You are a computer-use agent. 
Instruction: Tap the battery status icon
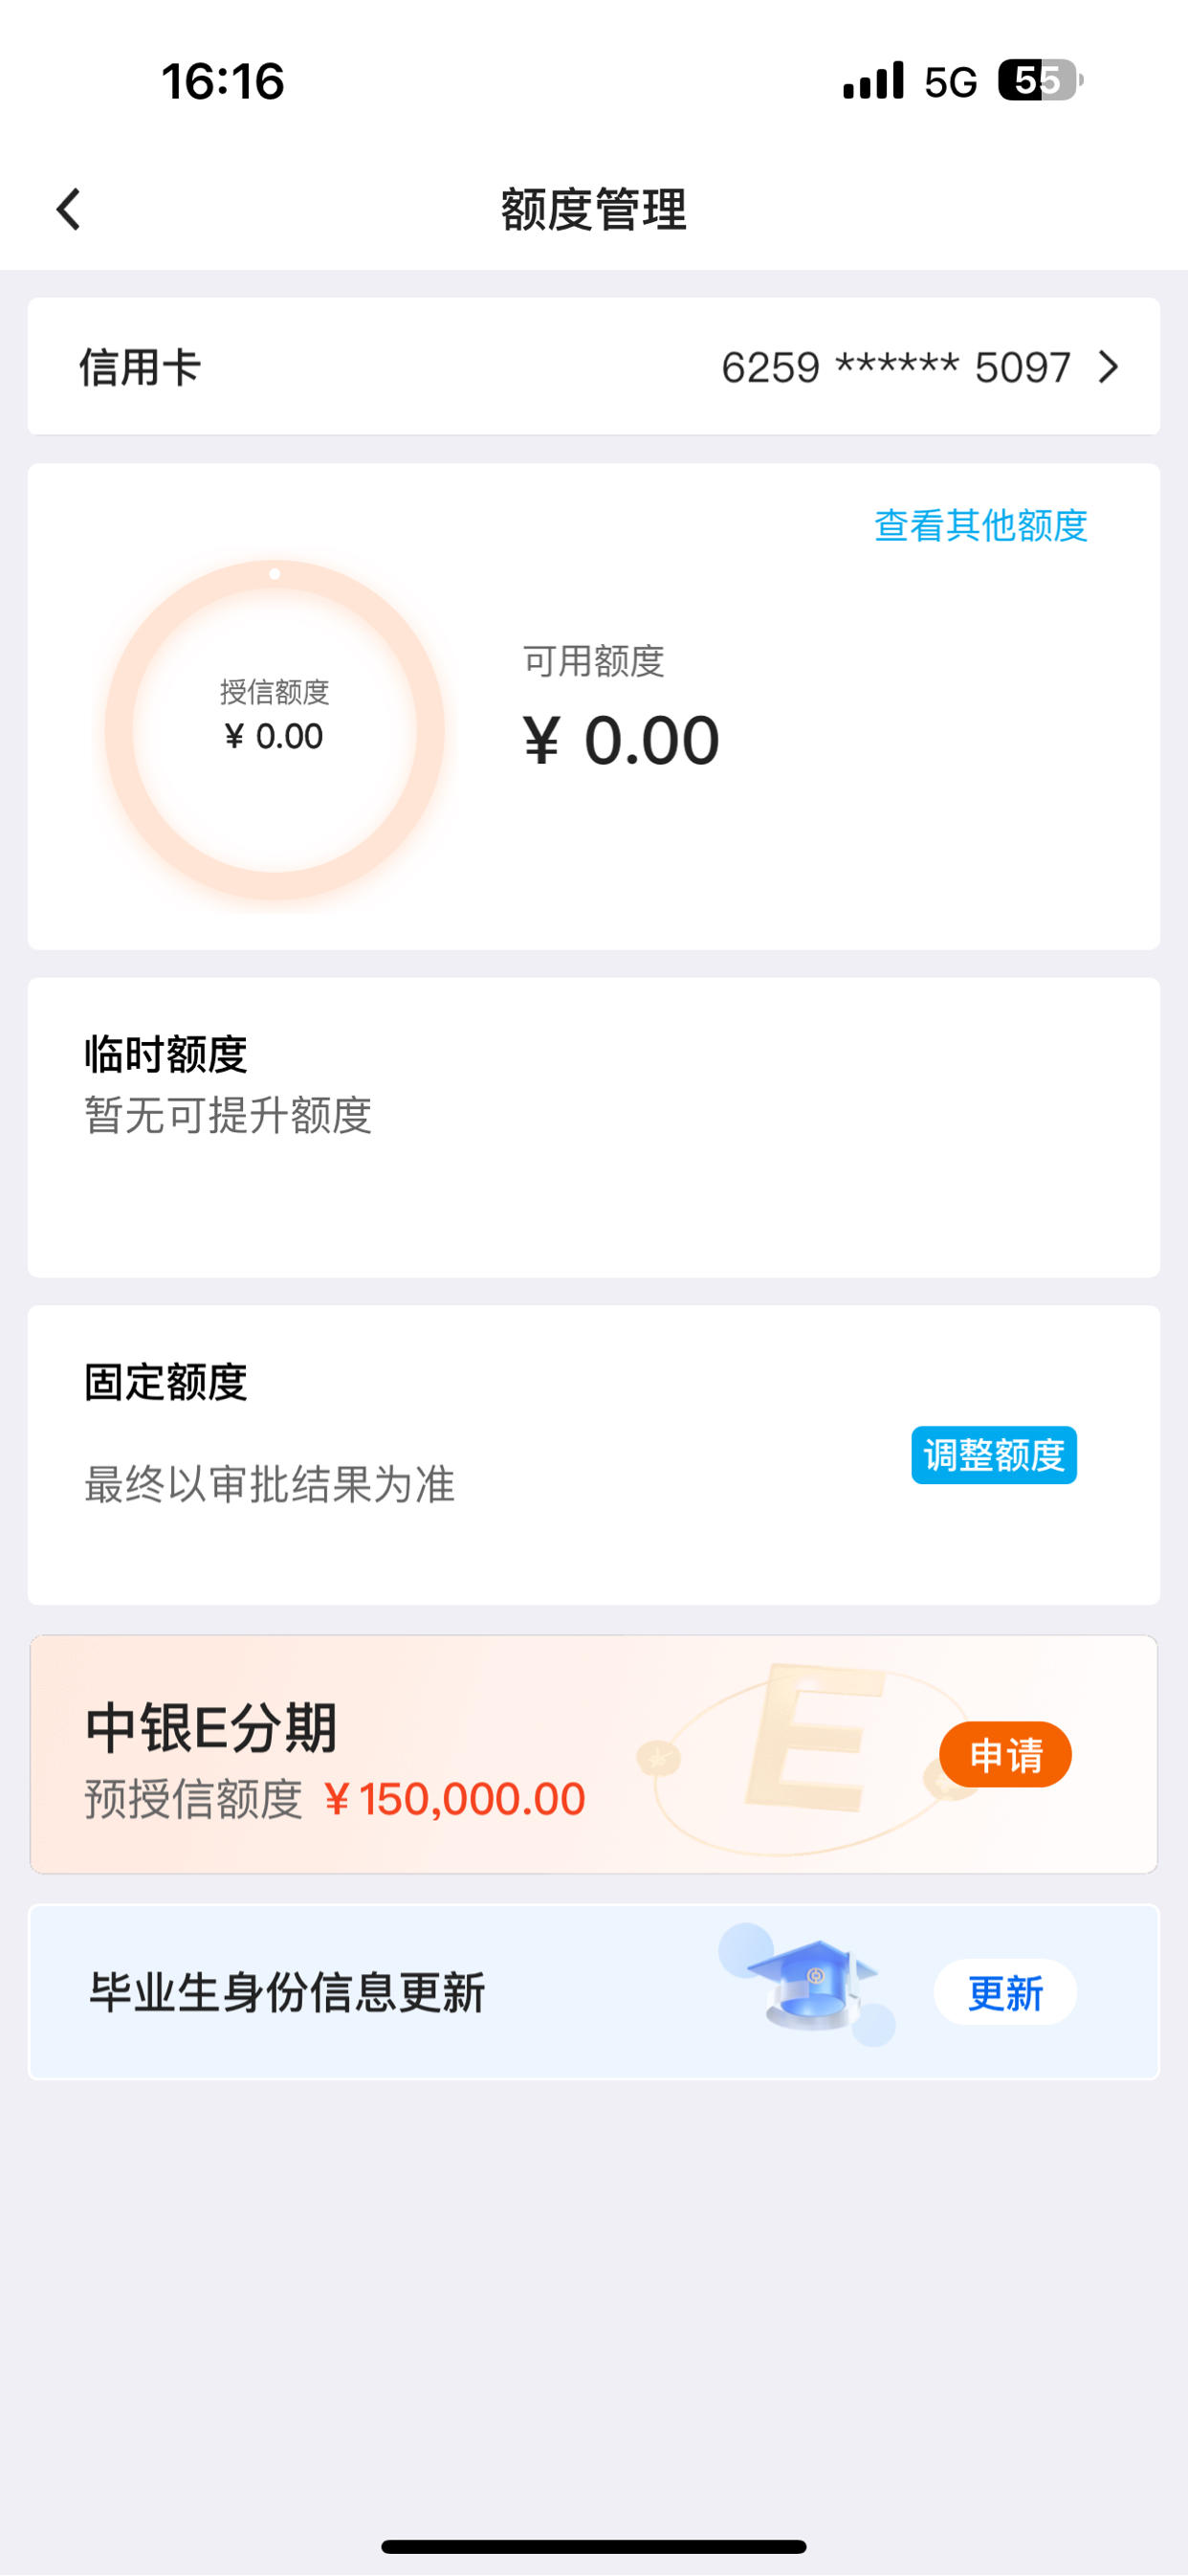pyautogui.click(x=1040, y=81)
